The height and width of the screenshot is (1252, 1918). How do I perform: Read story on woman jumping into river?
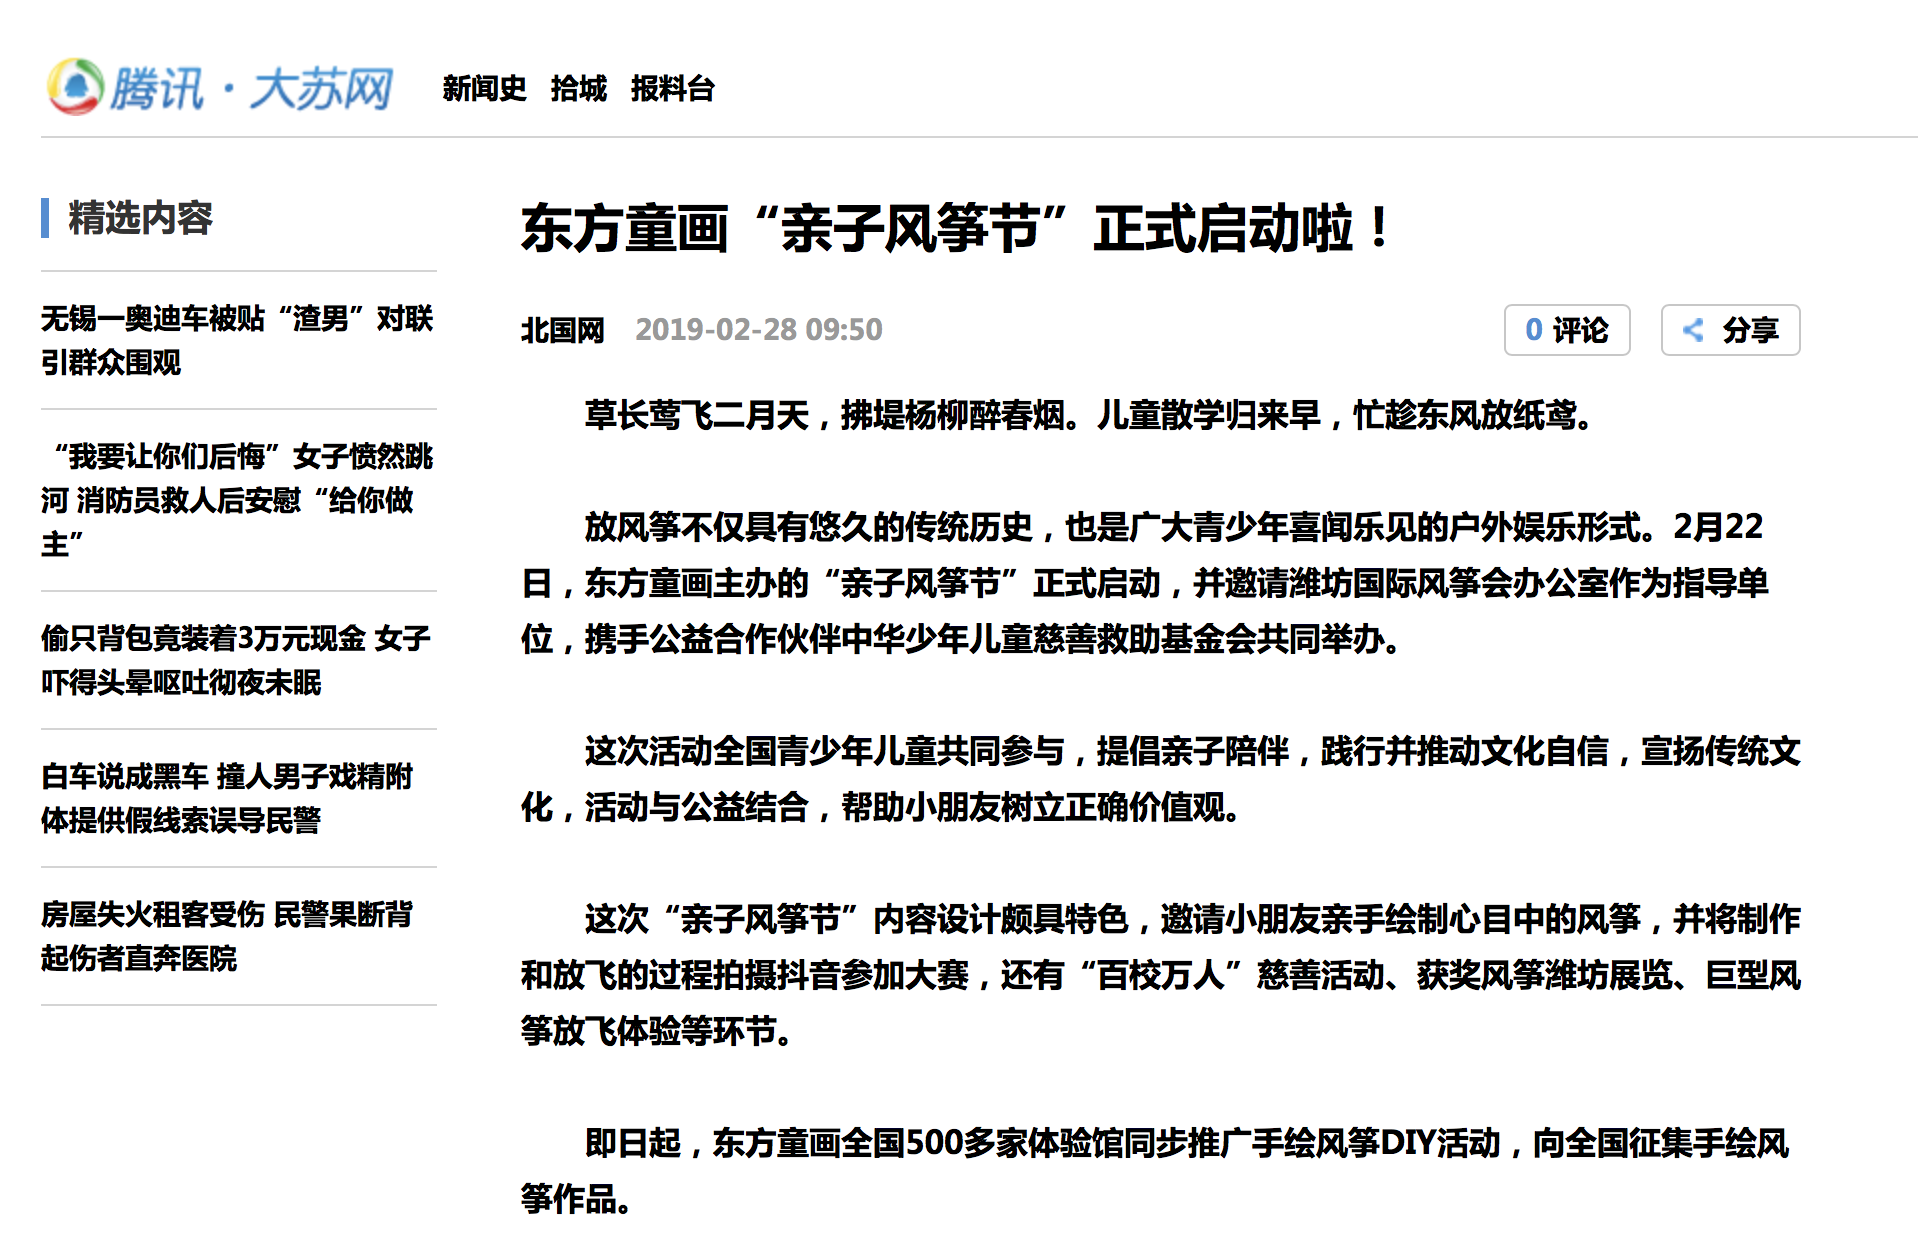coord(237,500)
